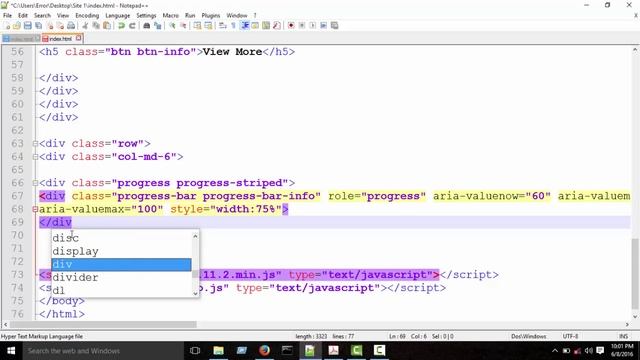
Task: Open the Edit menu
Action: click(23, 16)
